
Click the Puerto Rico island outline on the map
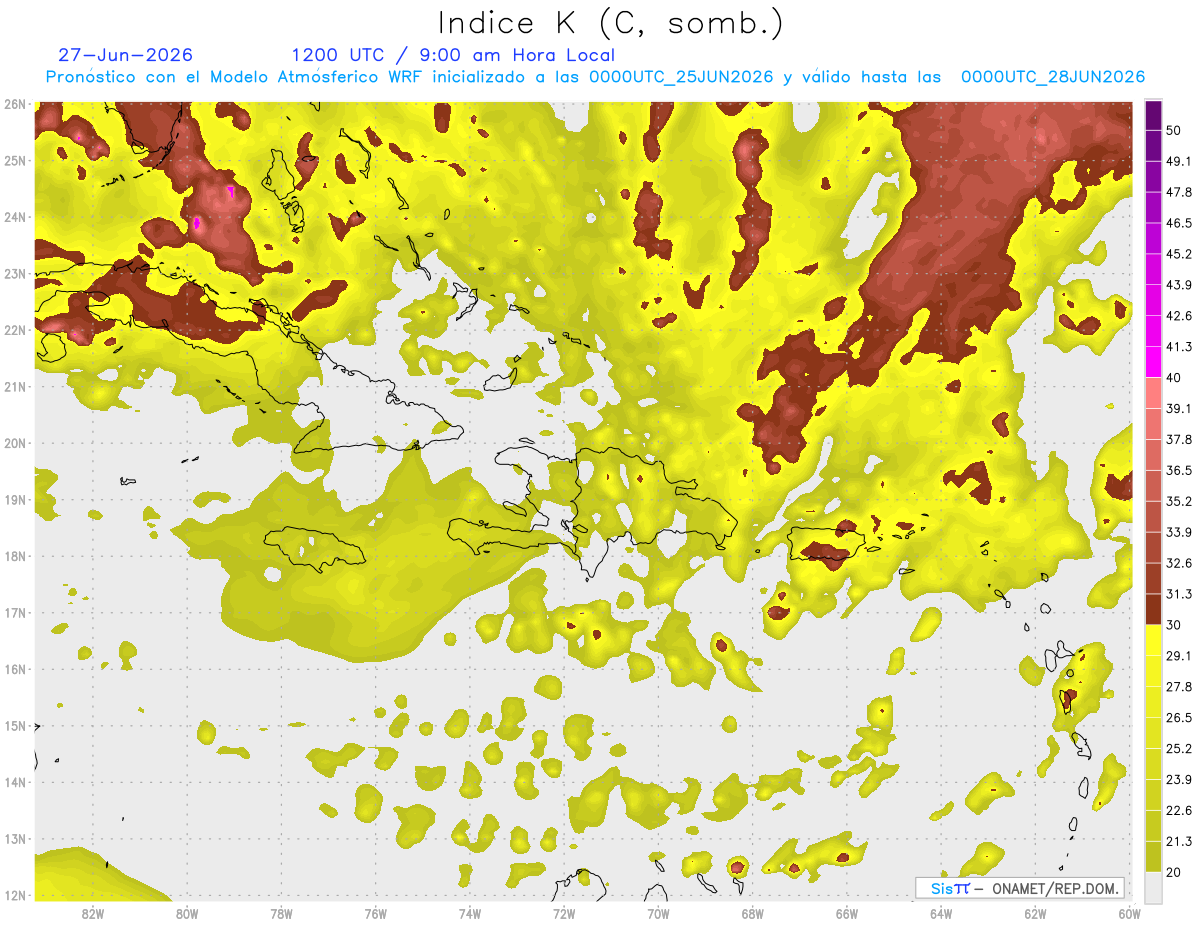826,546
